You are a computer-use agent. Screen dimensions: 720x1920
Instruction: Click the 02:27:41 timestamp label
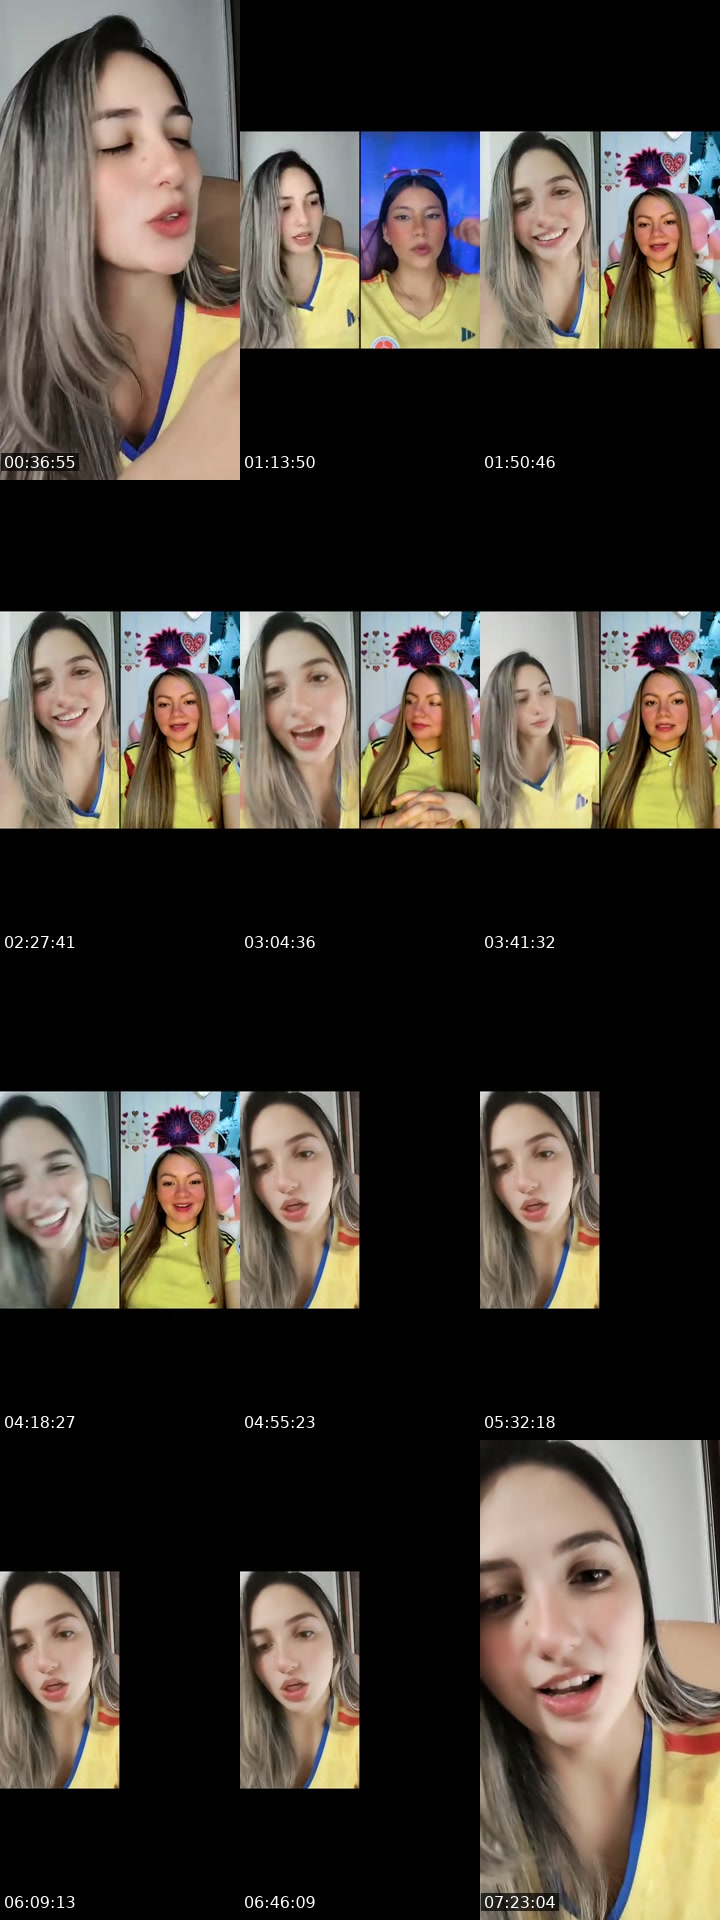[x=40, y=942]
